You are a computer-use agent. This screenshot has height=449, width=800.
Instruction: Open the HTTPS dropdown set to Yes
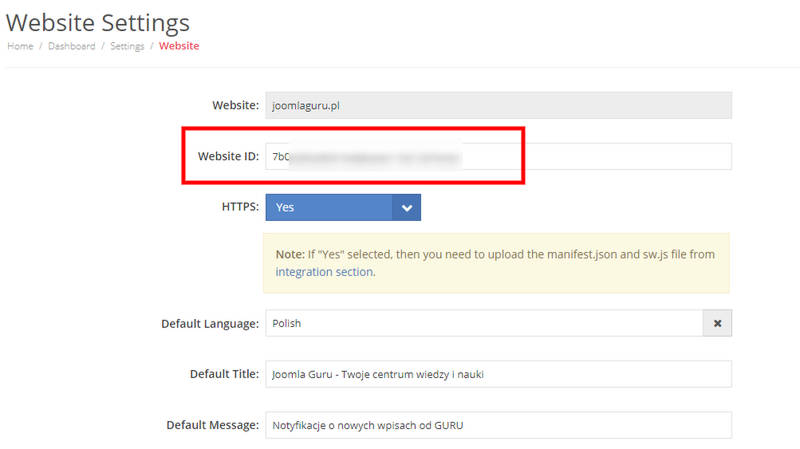tap(343, 207)
